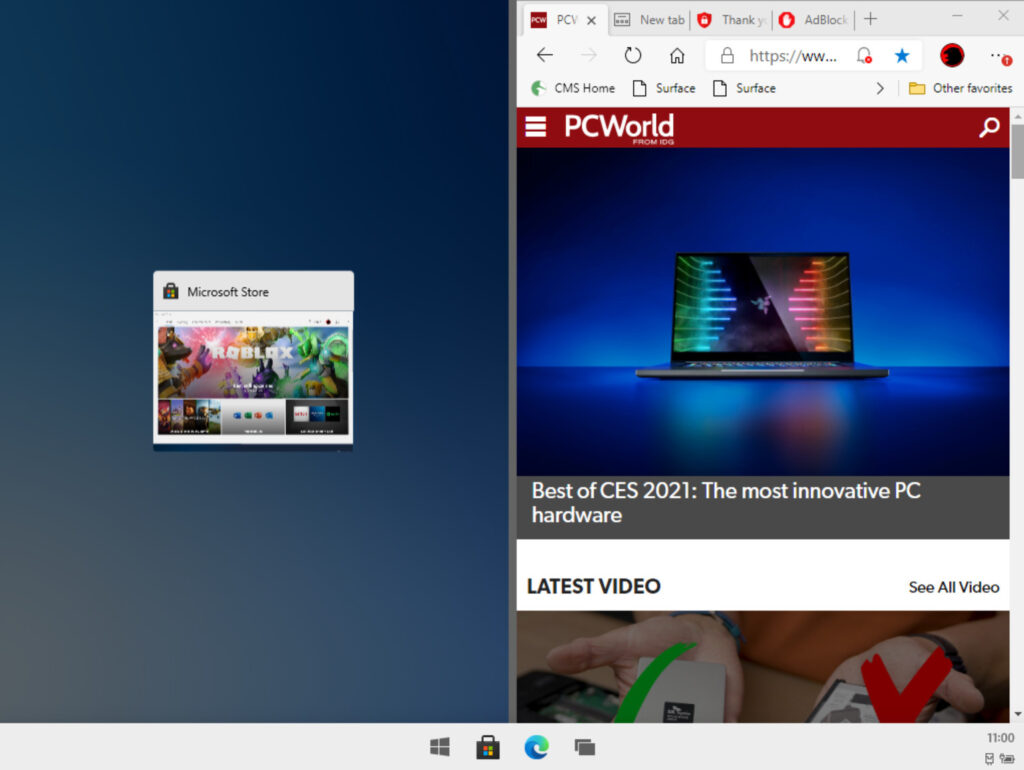Open Microsoft Edge from the taskbar
Image resolution: width=1024 pixels, height=770 pixels.
(537, 747)
